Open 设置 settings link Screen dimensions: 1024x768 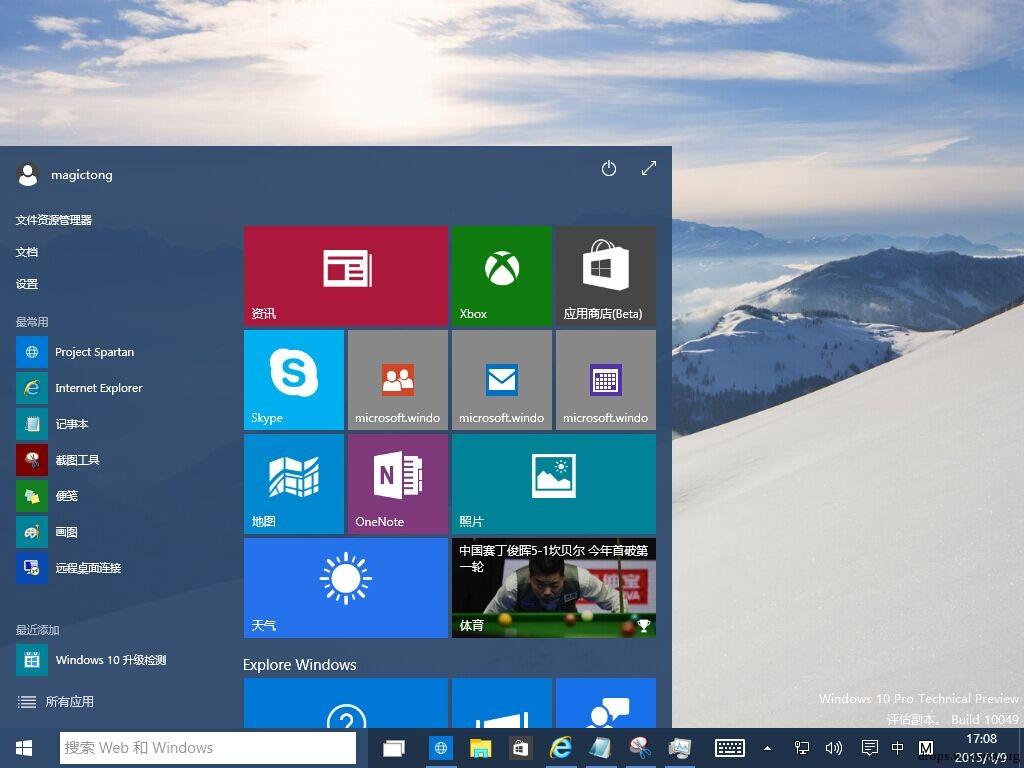pos(27,284)
